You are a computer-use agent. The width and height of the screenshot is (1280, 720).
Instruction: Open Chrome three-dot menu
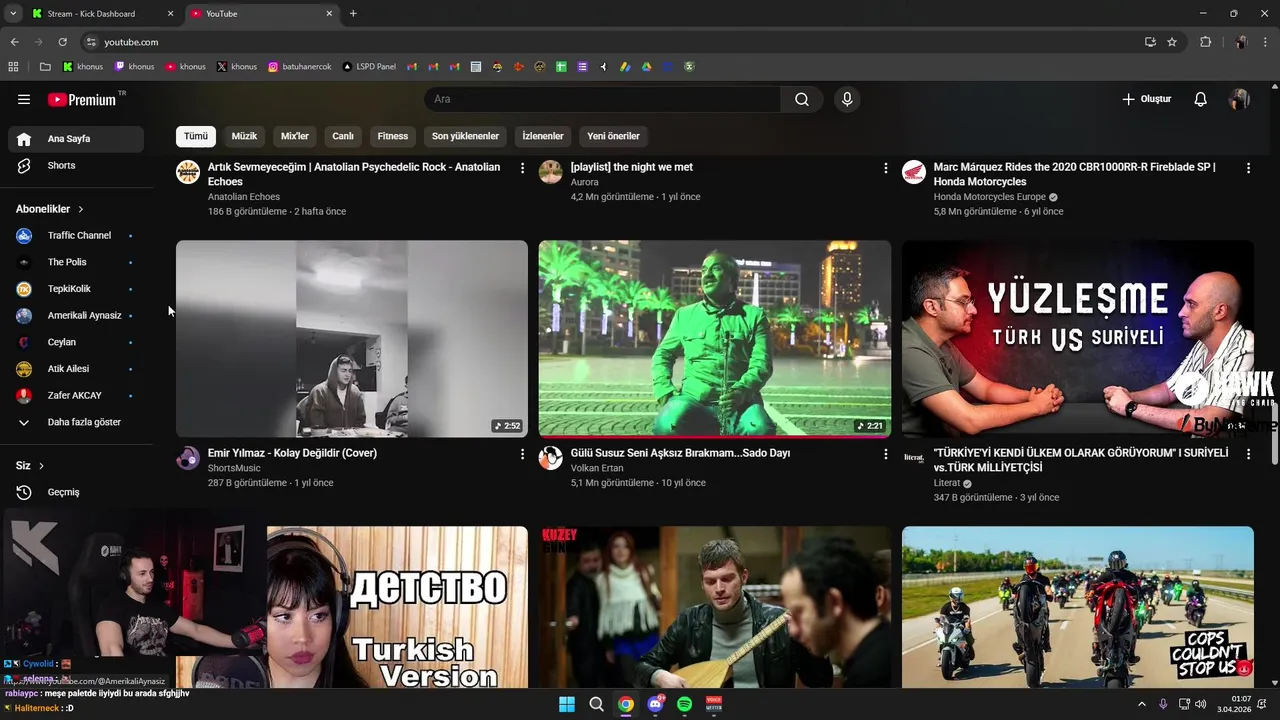[1266, 42]
